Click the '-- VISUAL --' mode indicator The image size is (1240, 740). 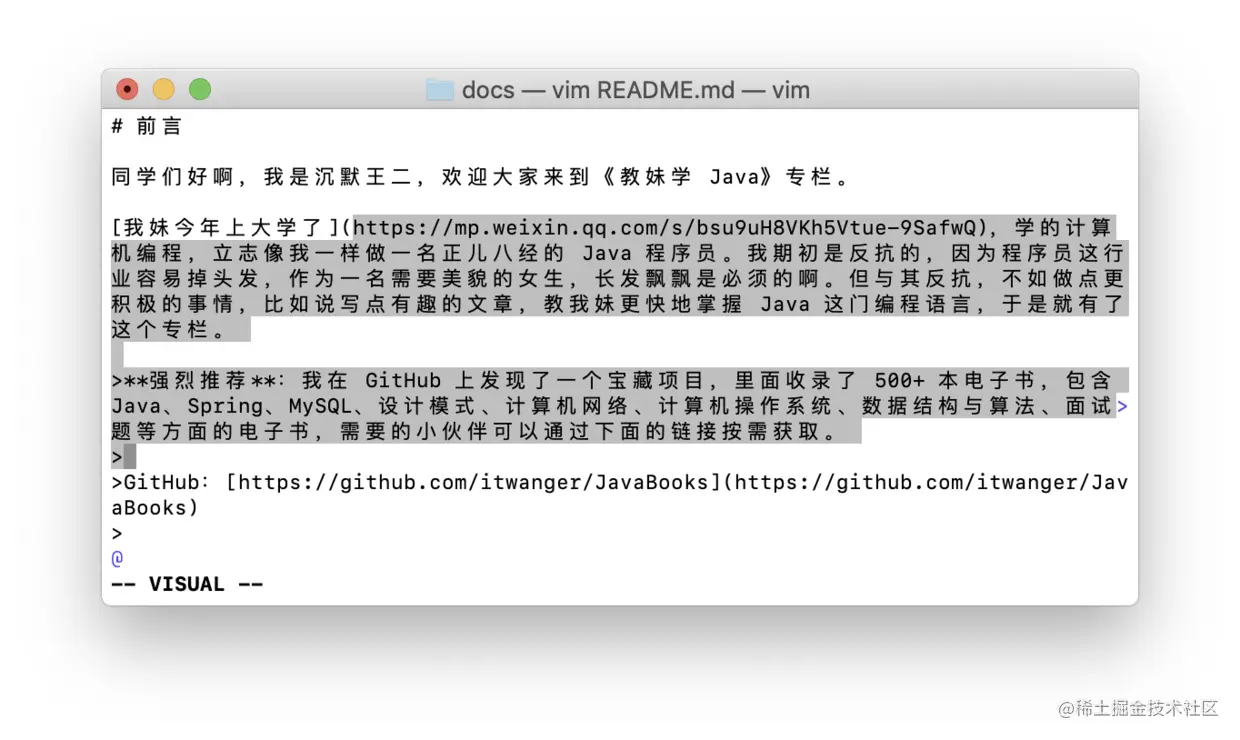[187, 584]
